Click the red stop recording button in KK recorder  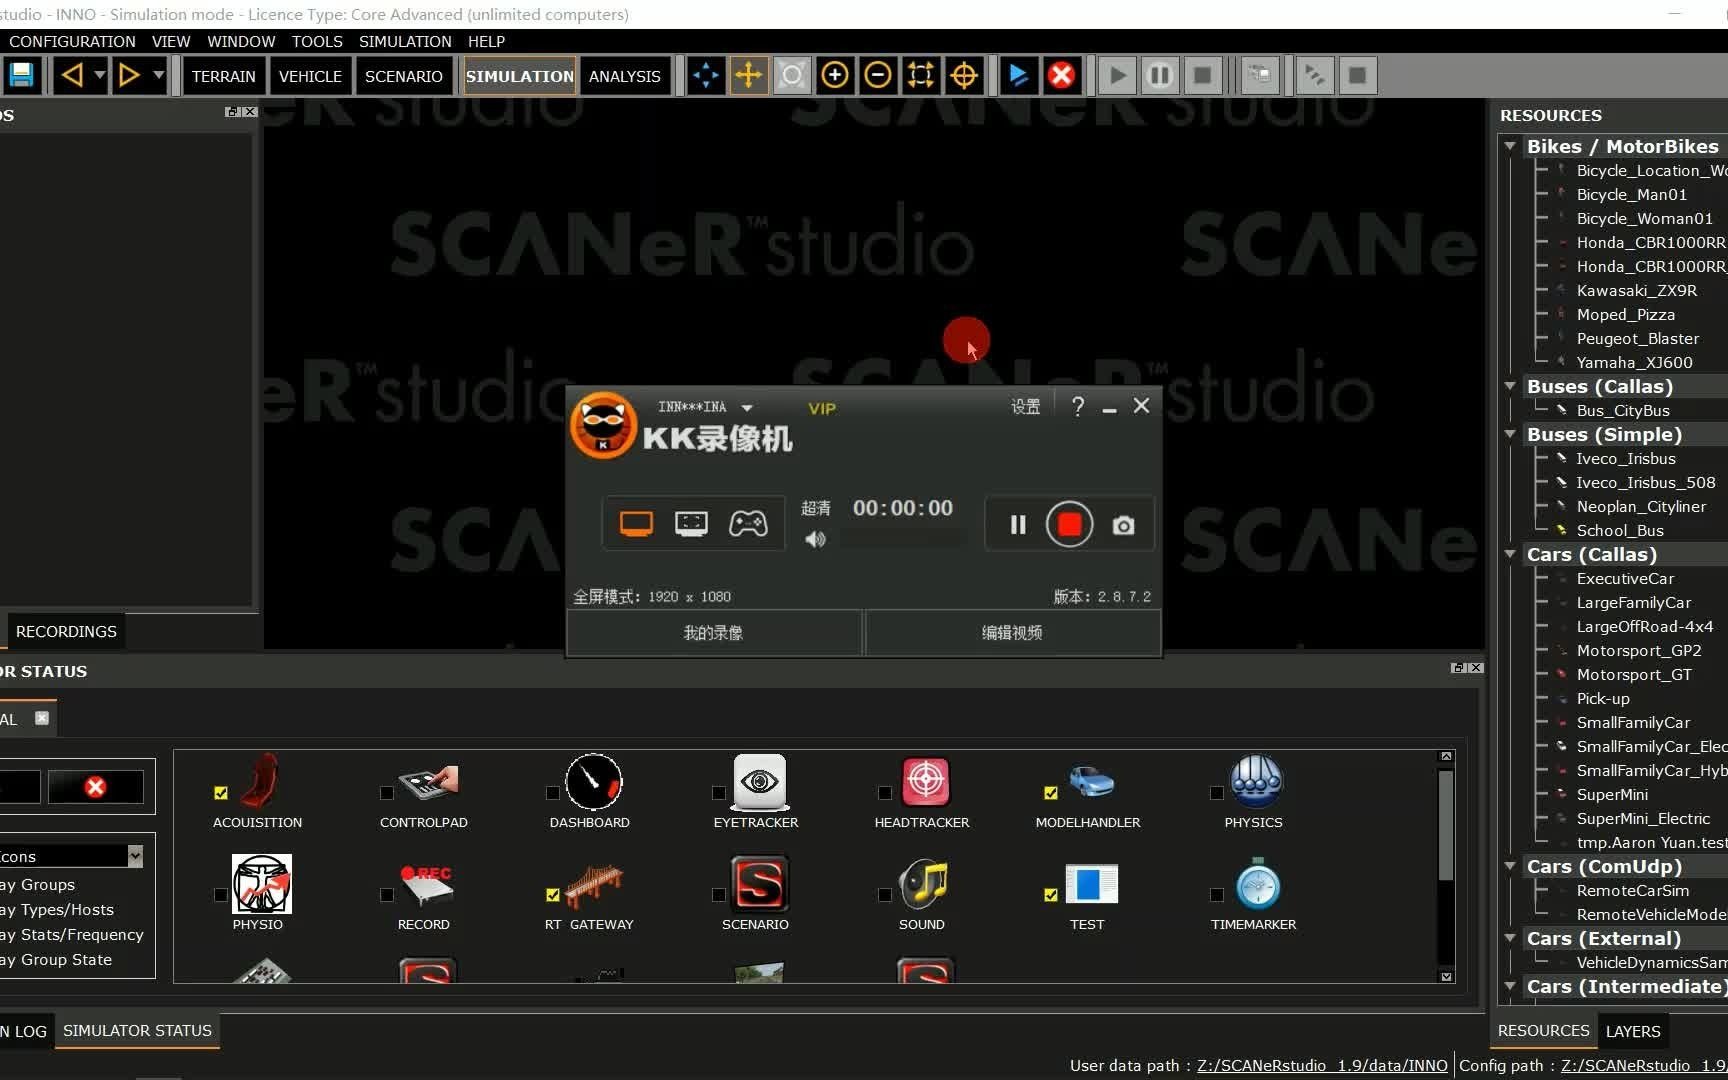tap(1069, 524)
